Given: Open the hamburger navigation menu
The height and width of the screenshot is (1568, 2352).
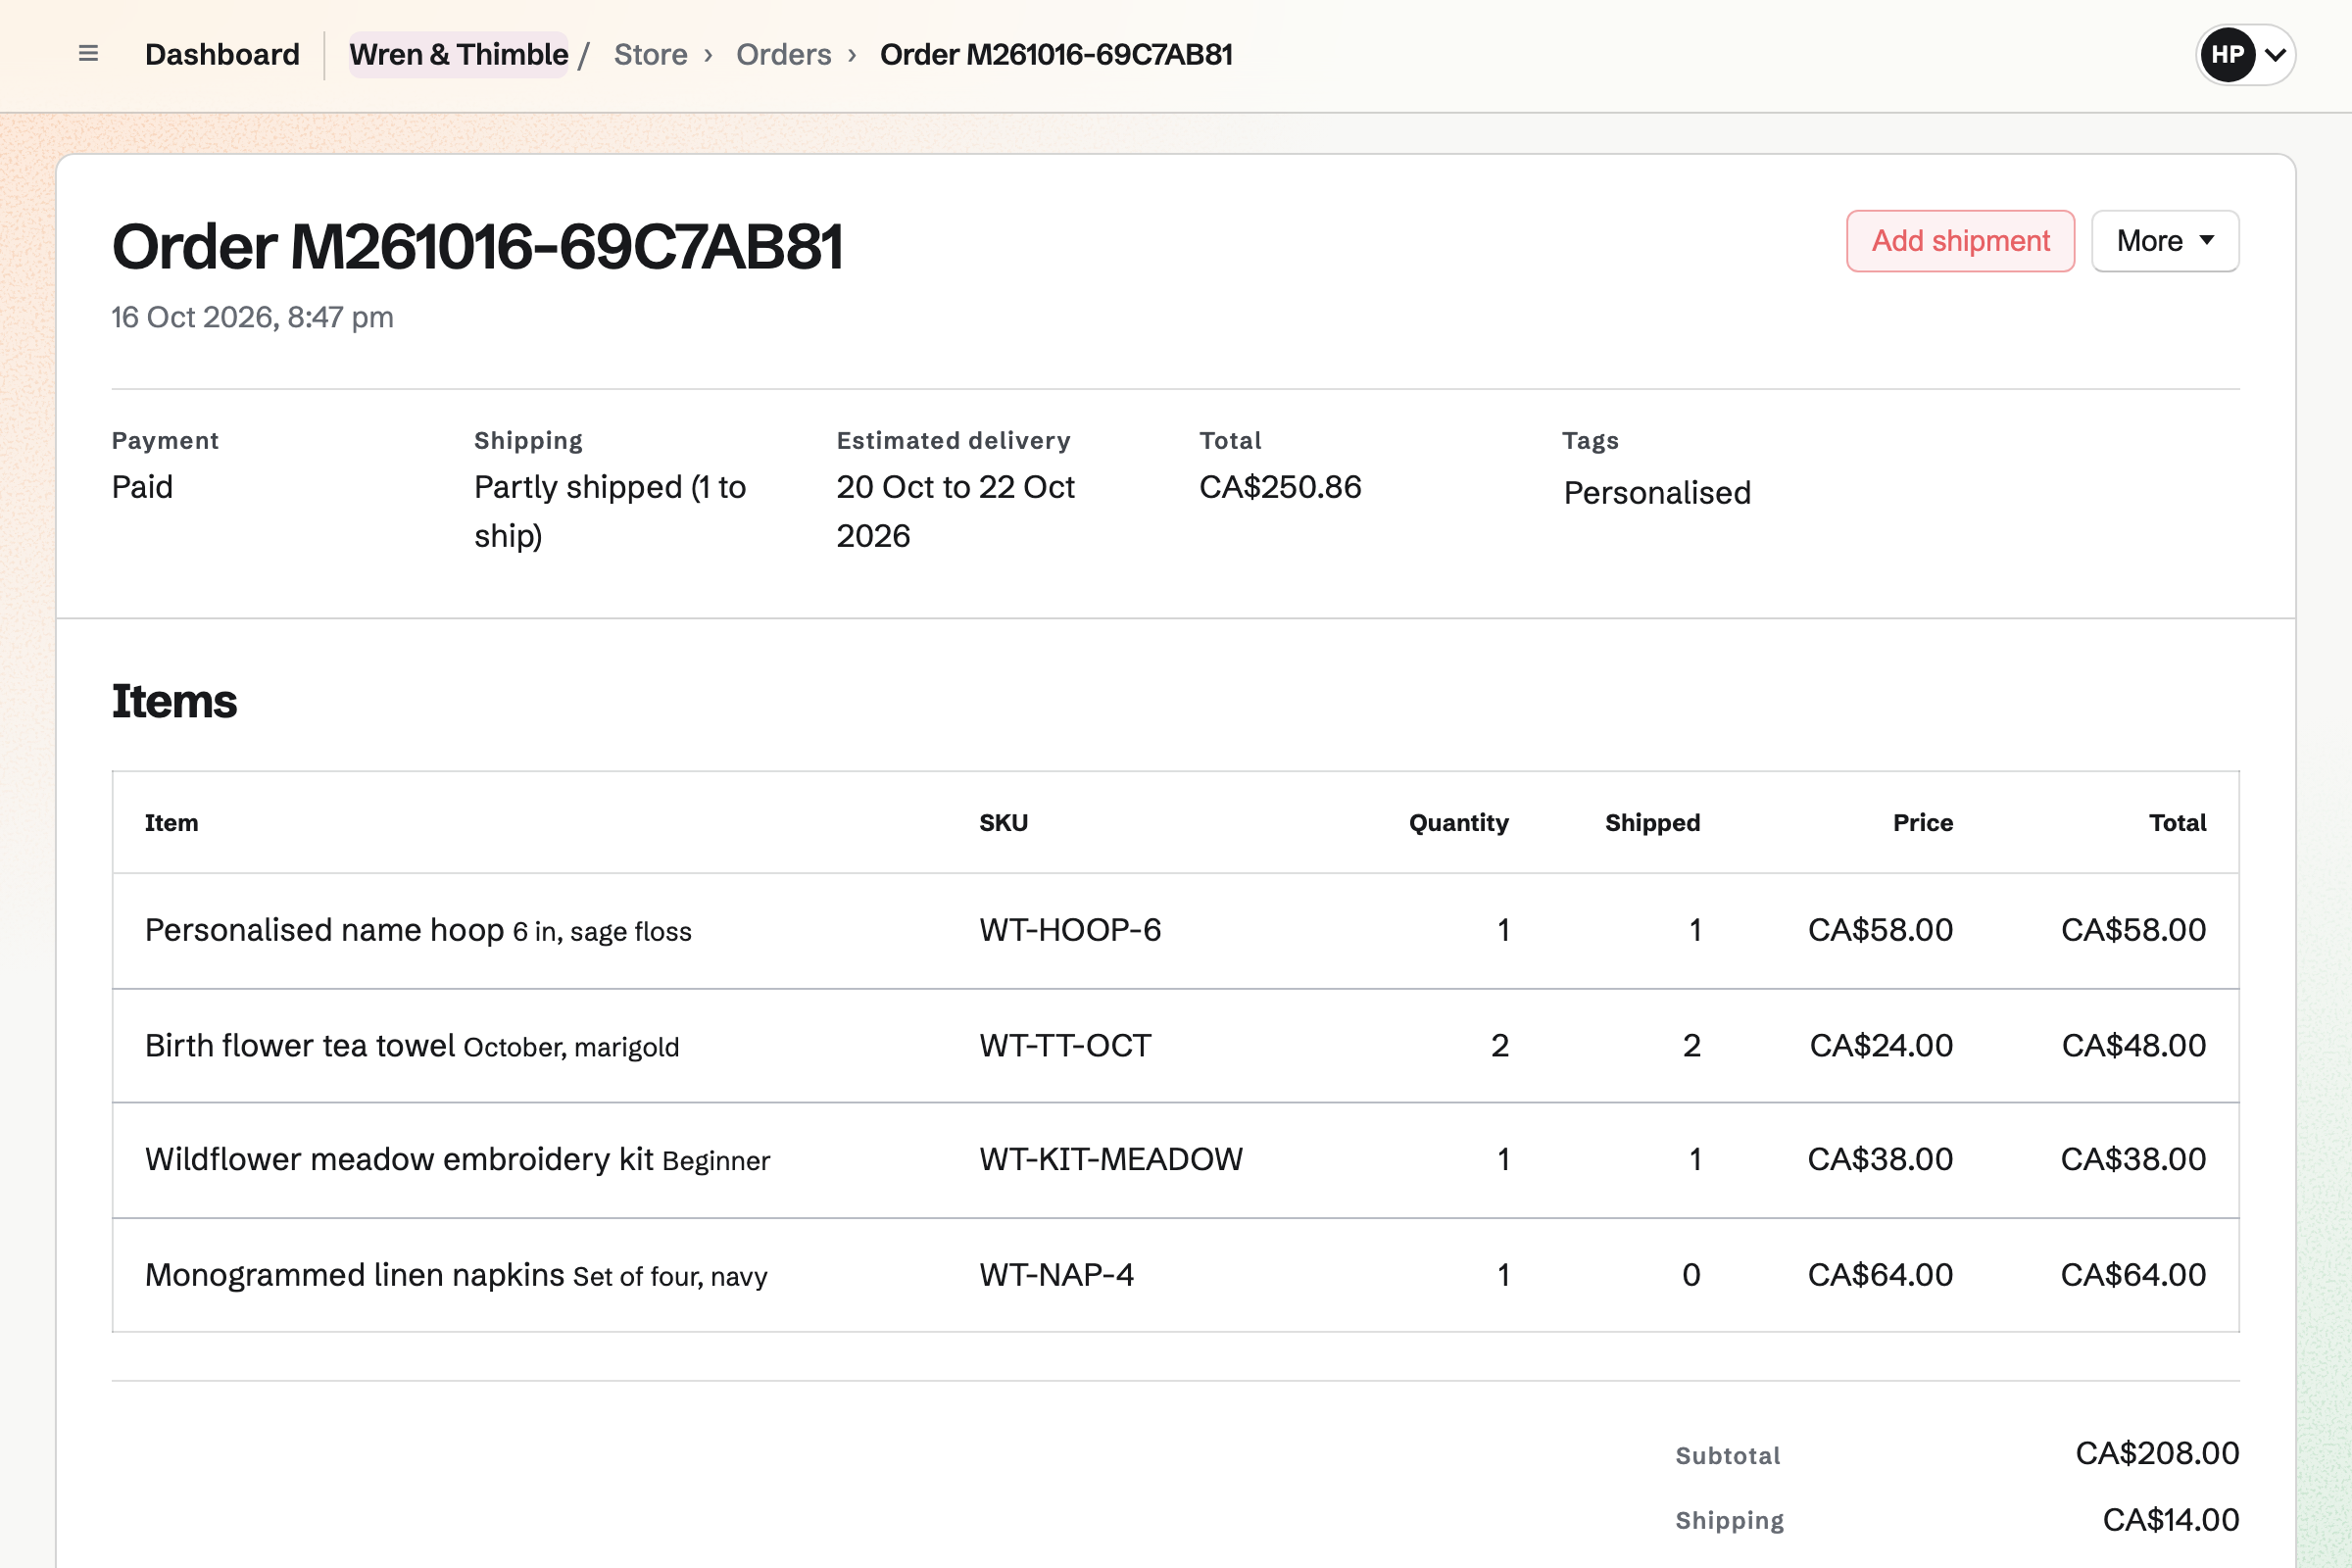Looking at the screenshot, I should coord(88,54).
